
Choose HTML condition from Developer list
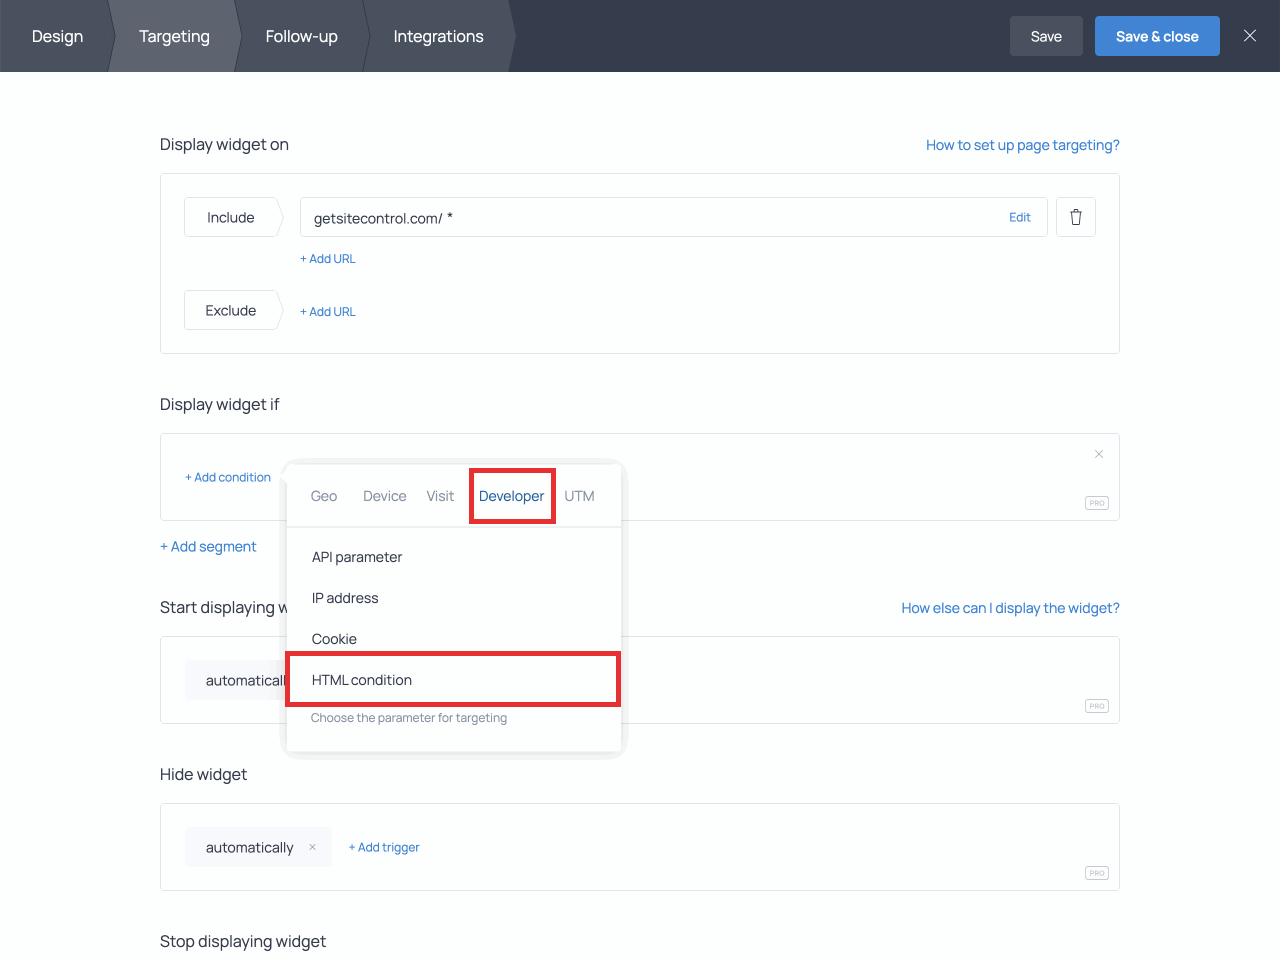click(x=362, y=680)
